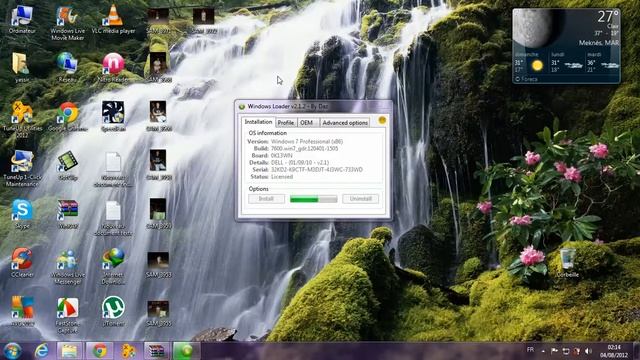640x360 pixels.
Task: Switch to Chrome in the taskbar
Action: [99, 351]
